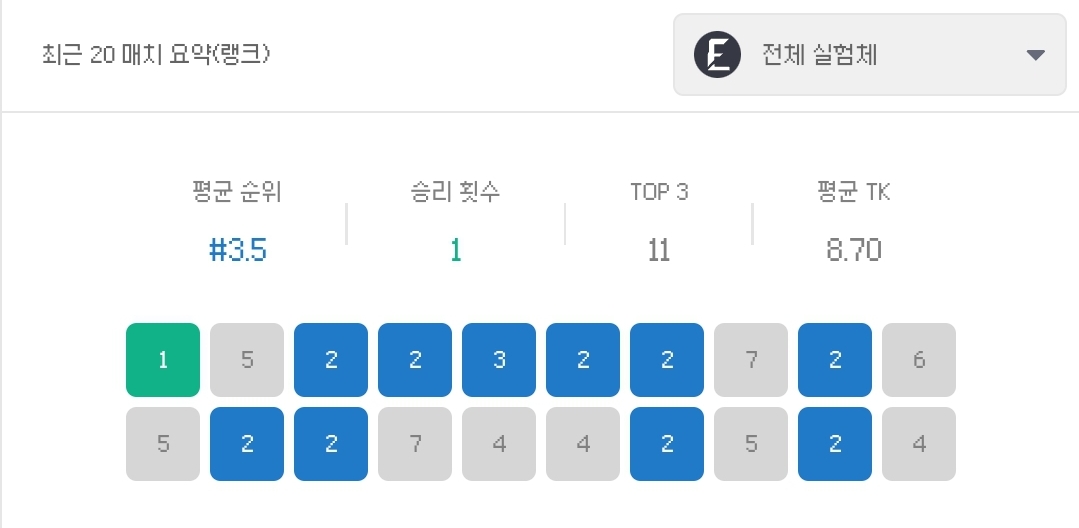Image resolution: width=1079 pixels, height=528 pixels.
Task: Click the 최근 20 매치 요약(랭크) heading
Action: point(156,55)
